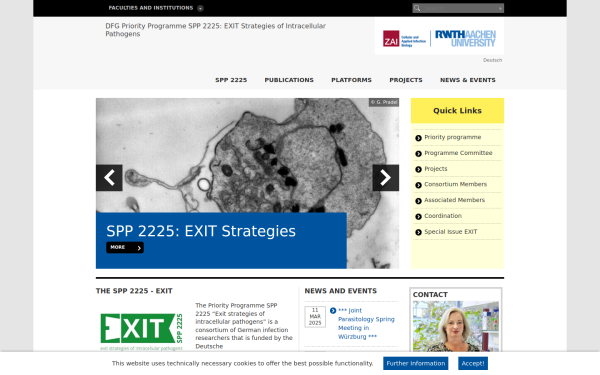Click the contact person photo
Image resolution: width=600 pixels, height=375 pixels.
point(456,326)
